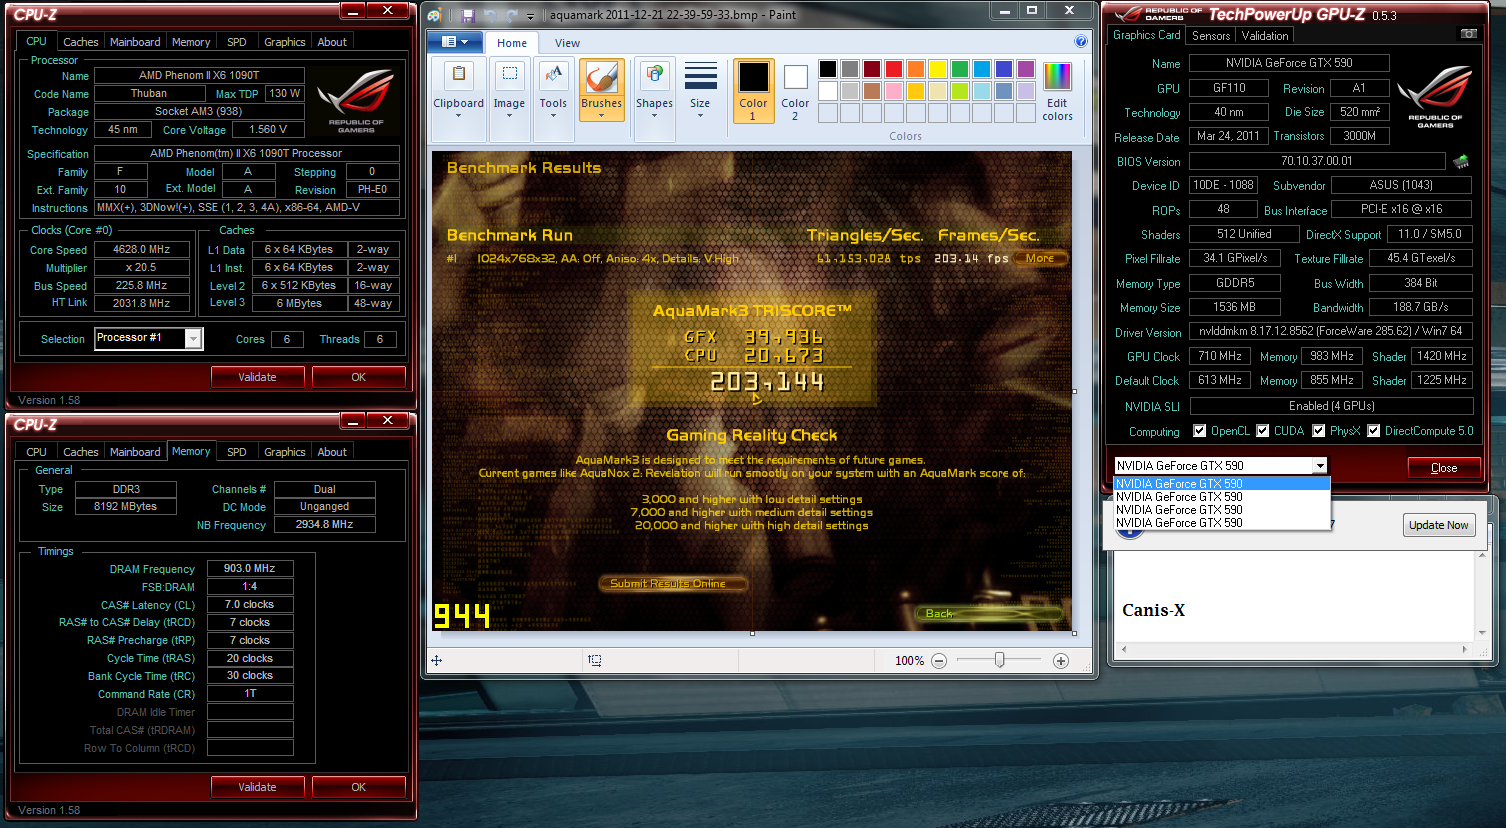Open Edit colors rainbow palette
Viewport: 1506px width, 828px height.
tap(1057, 91)
